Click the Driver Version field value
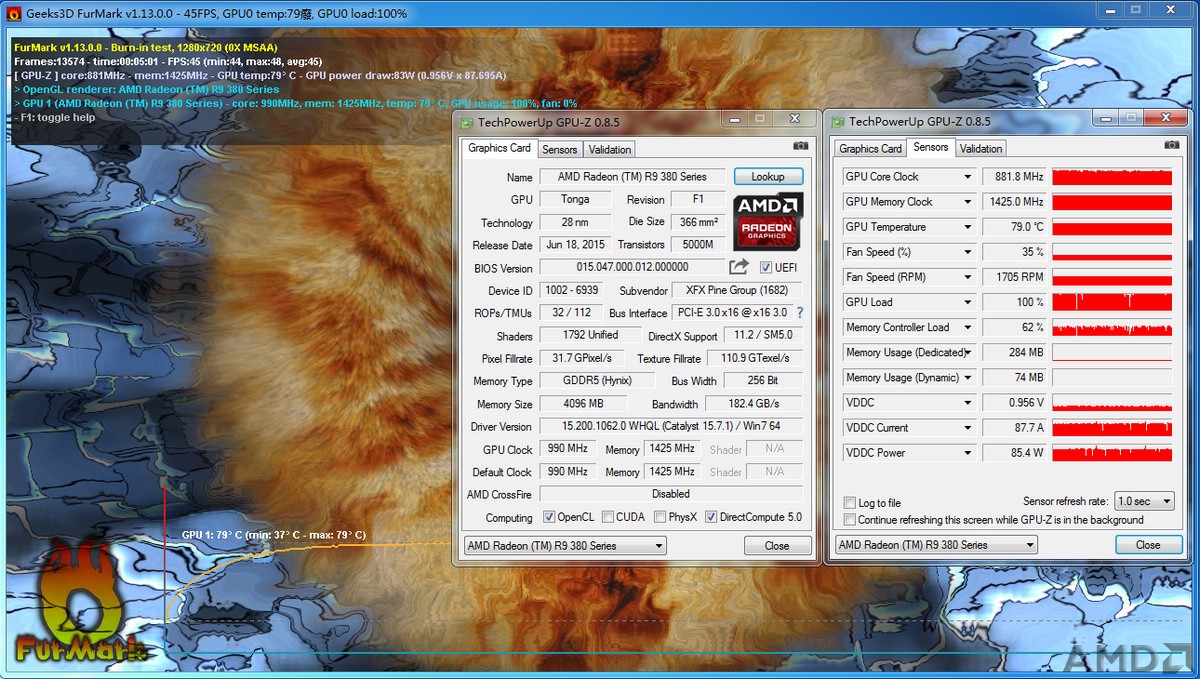1200x679 pixels. pyautogui.click(x=671, y=427)
